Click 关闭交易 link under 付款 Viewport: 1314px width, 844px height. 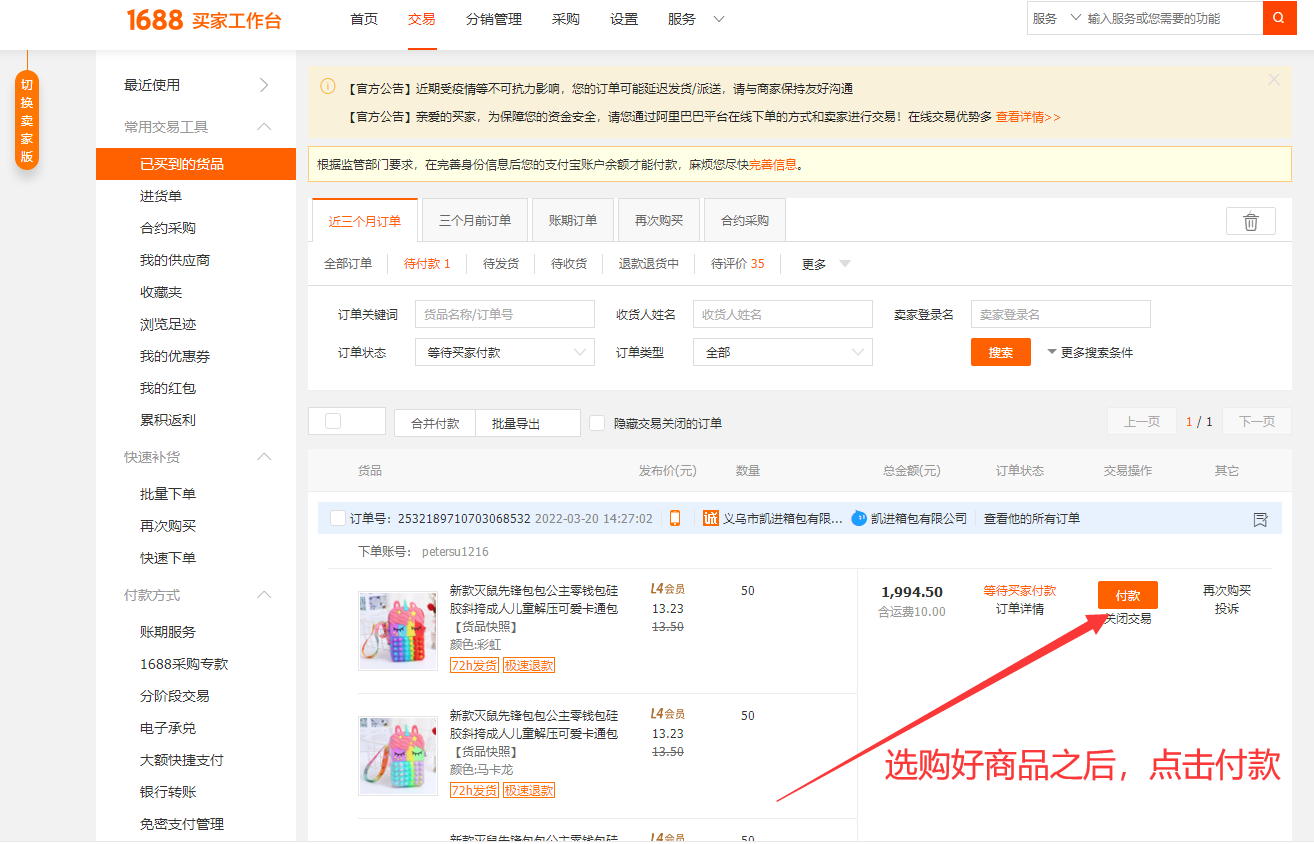click(x=1128, y=619)
